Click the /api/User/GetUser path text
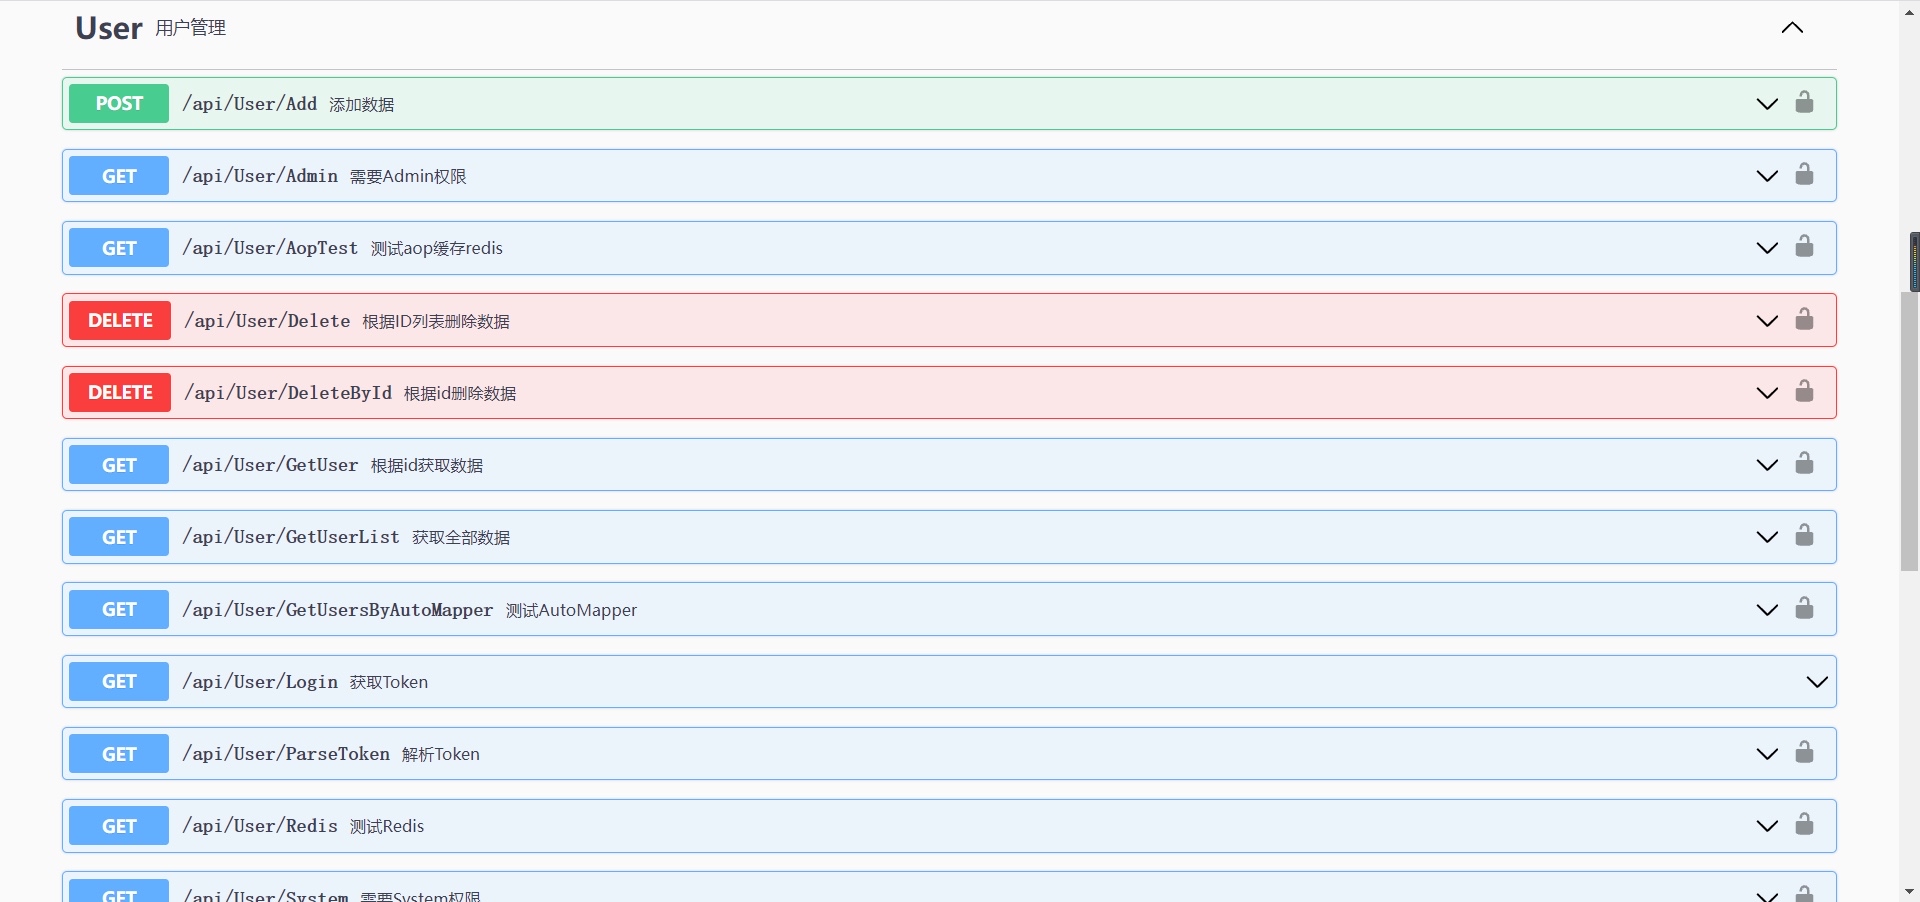Image resolution: width=1920 pixels, height=902 pixels. tap(270, 465)
